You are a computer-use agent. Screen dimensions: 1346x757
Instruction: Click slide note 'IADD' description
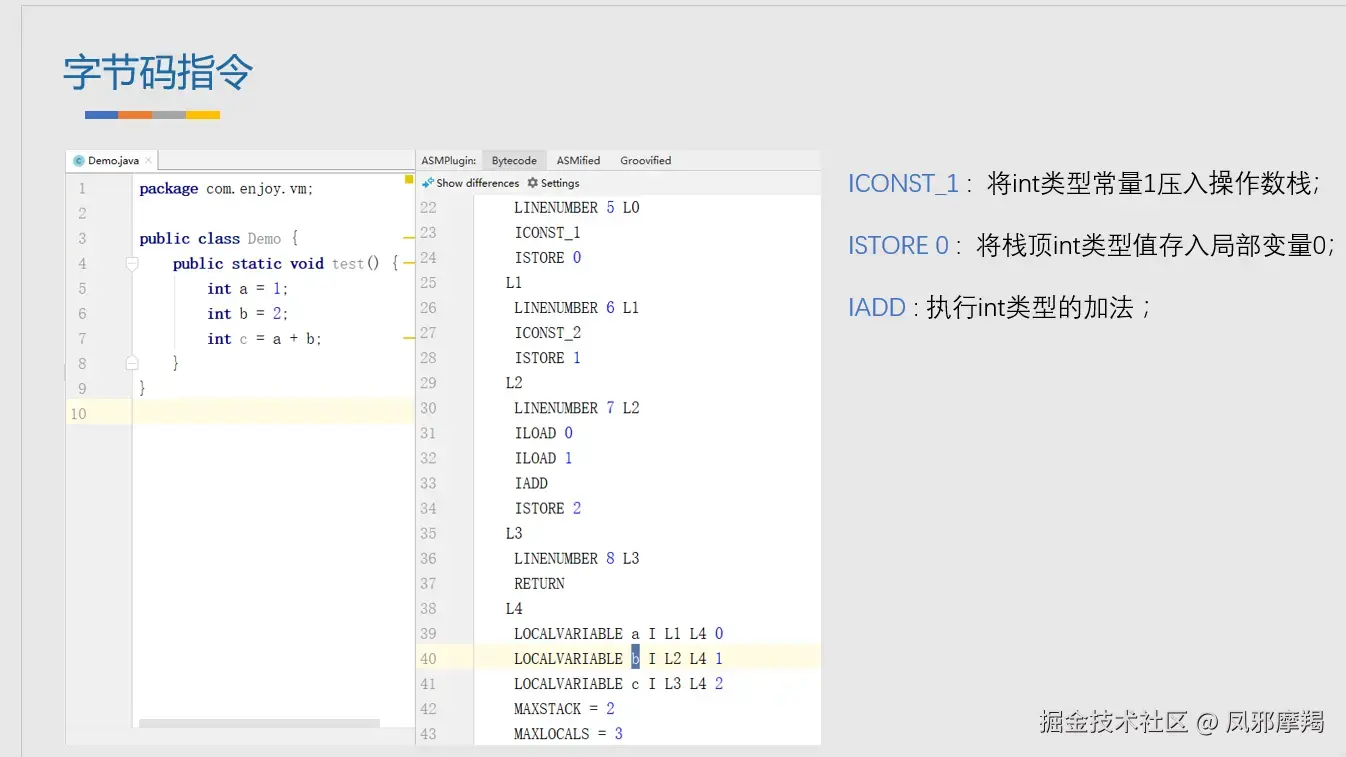1000,307
